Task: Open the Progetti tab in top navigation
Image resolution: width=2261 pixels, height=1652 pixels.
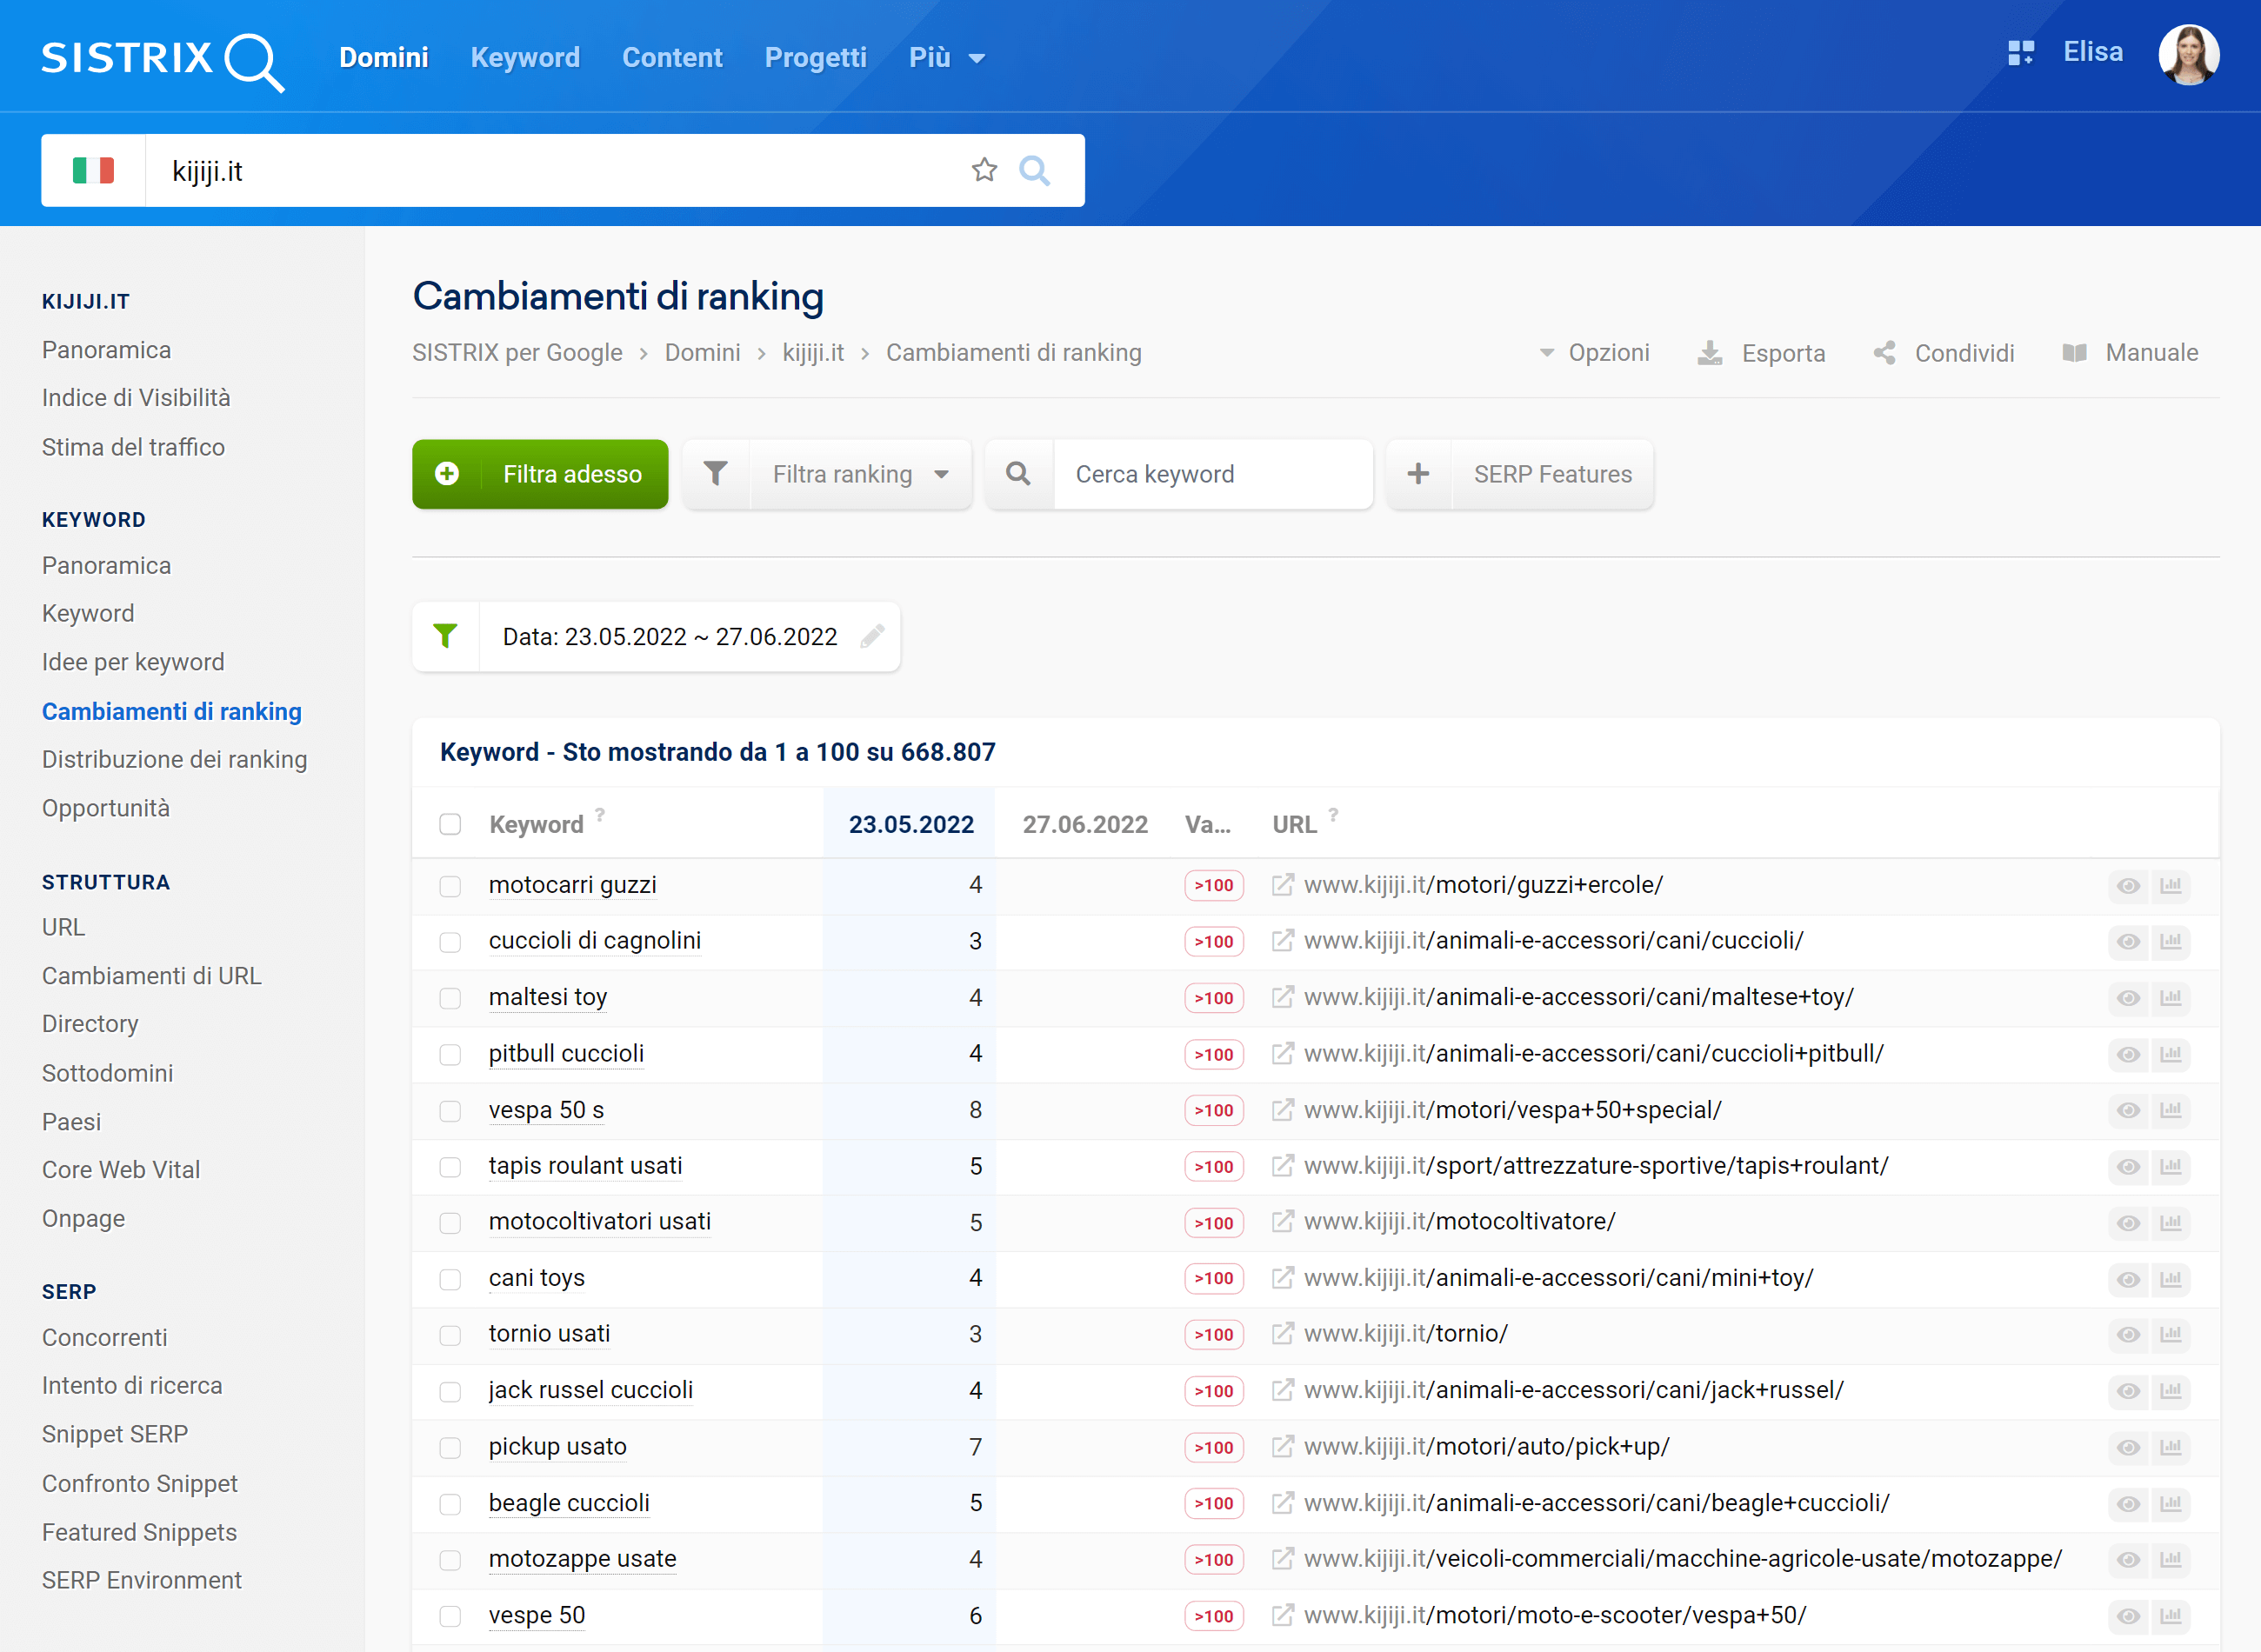Action: 815,58
